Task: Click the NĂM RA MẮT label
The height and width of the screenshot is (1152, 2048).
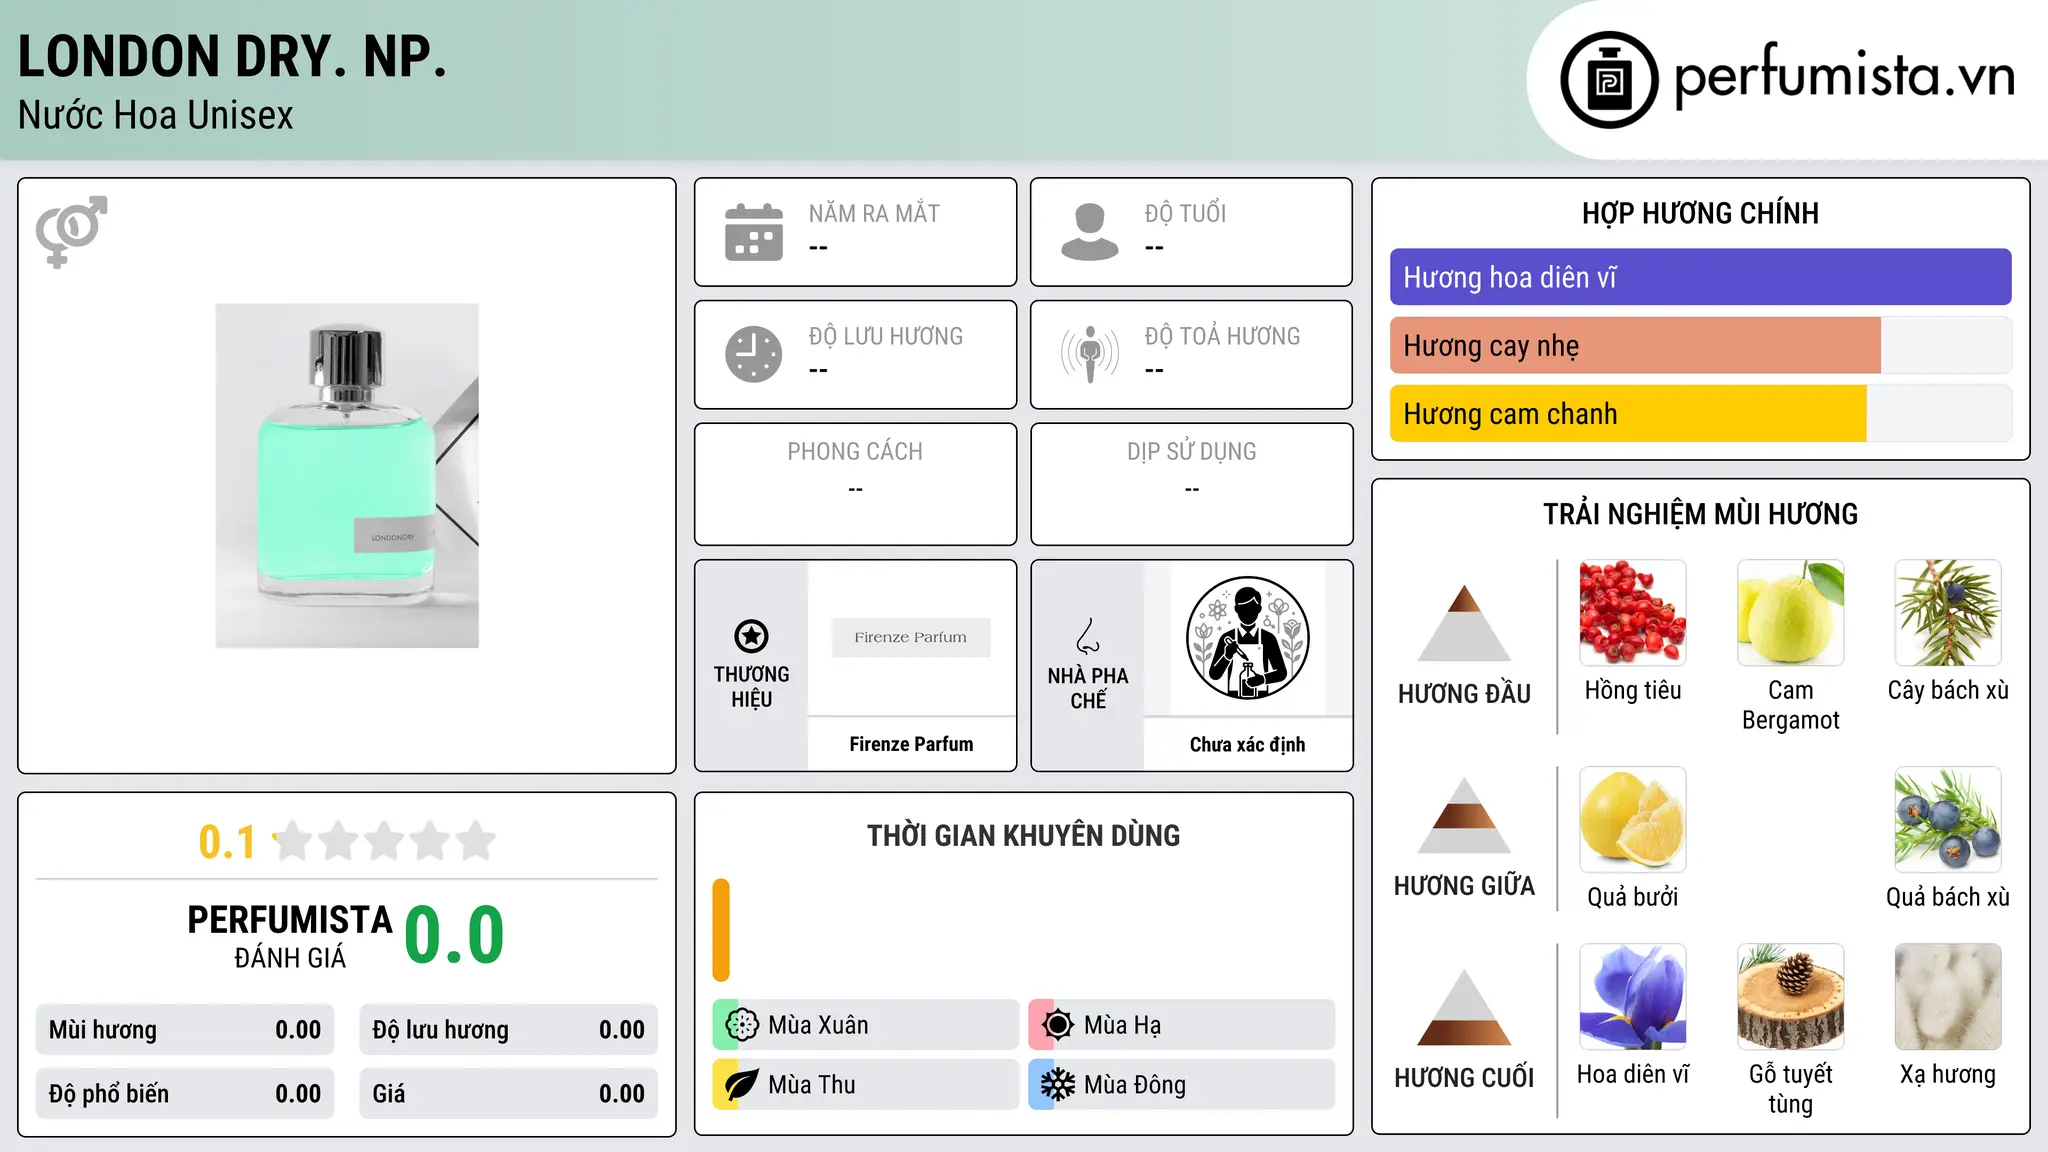Action: click(x=874, y=213)
